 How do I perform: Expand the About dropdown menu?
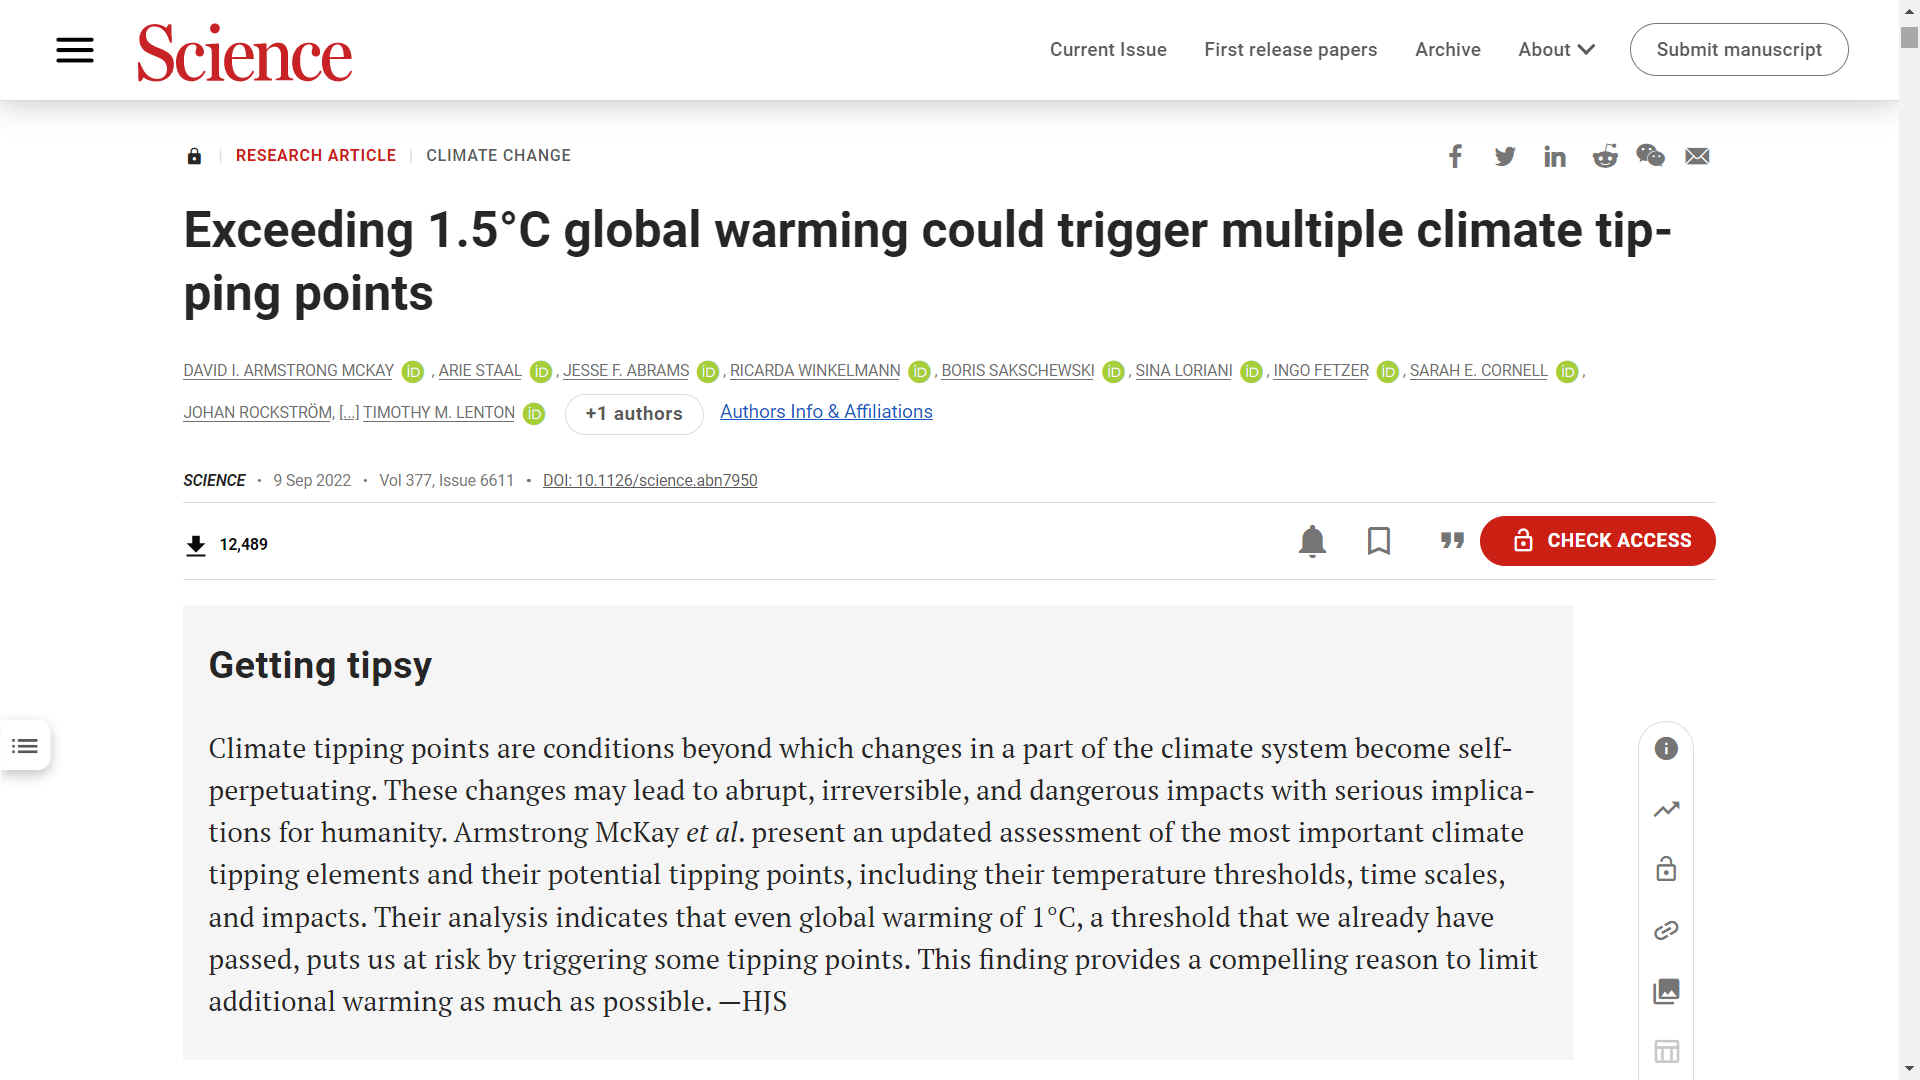tap(1556, 50)
